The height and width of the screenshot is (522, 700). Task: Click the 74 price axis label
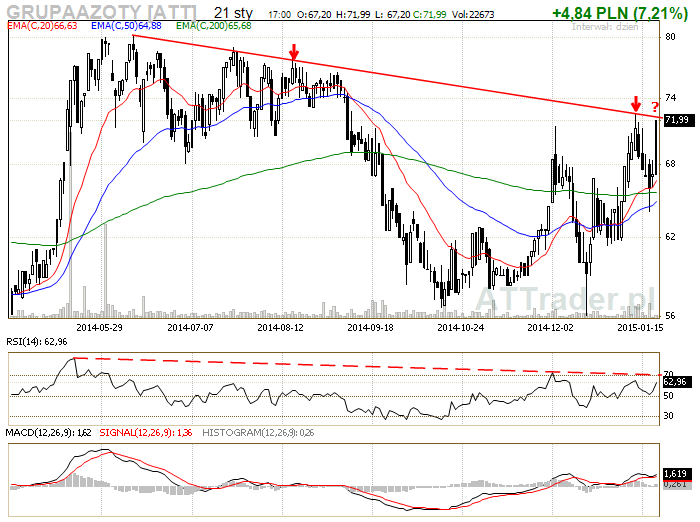tap(670, 97)
